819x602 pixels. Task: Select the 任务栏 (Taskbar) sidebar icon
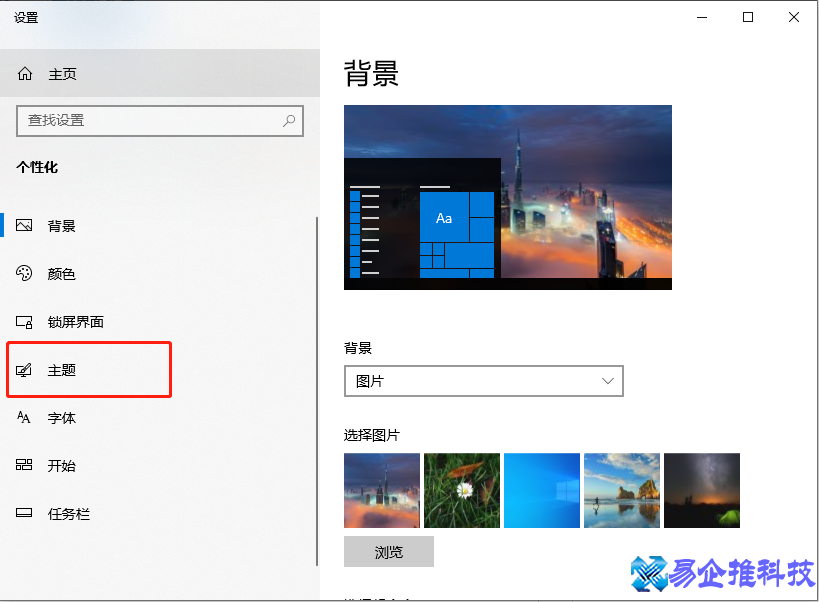coord(24,513)
